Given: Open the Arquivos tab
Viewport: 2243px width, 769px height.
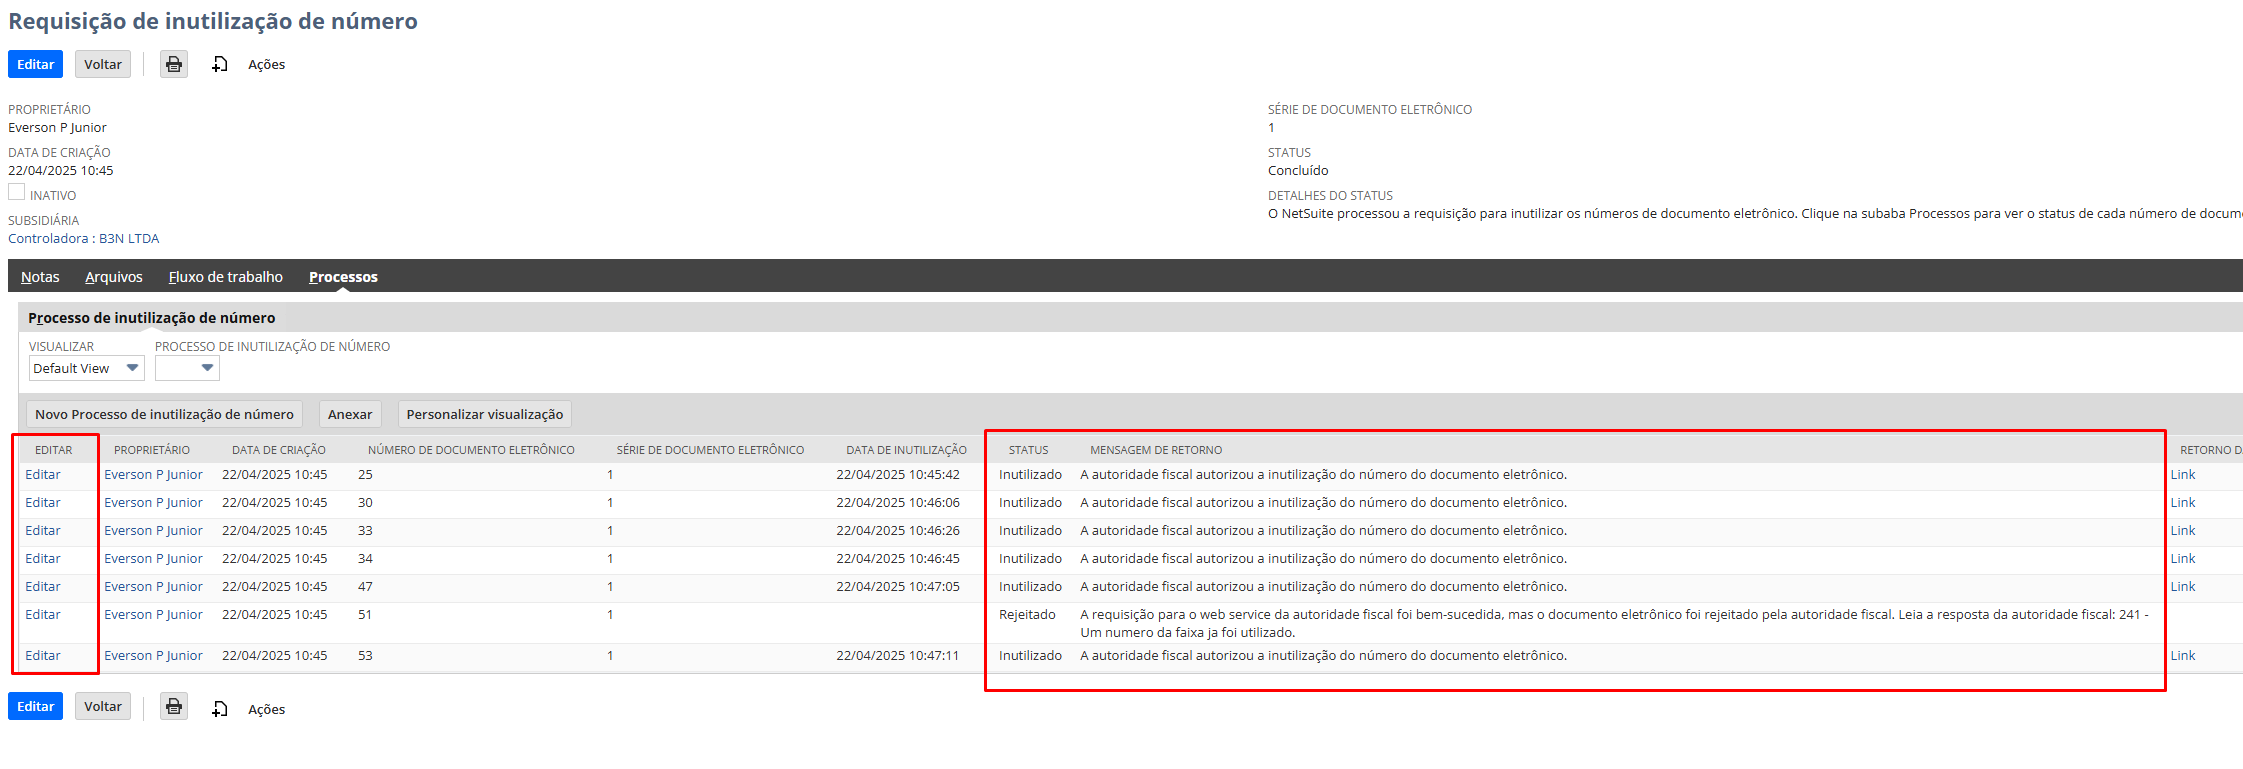Looking at the screenshot, I should (114, 277).
